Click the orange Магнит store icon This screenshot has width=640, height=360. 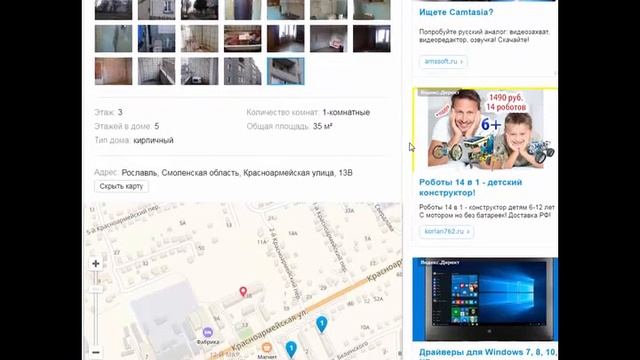267,347
